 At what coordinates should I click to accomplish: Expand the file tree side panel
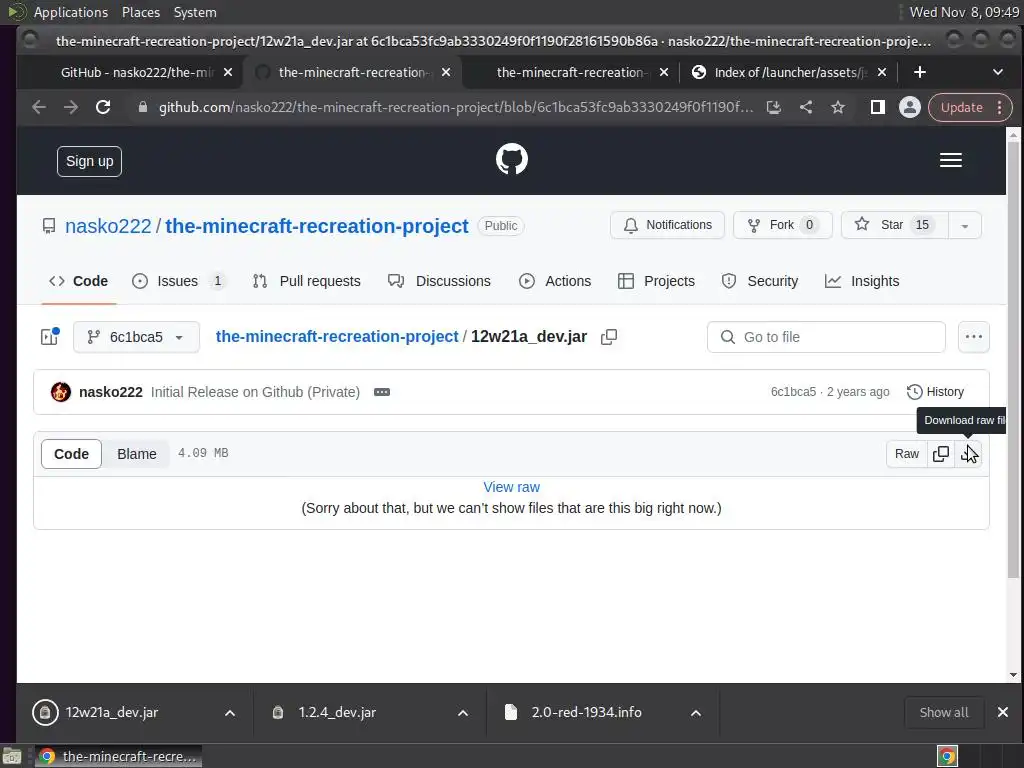click(50, 337)
